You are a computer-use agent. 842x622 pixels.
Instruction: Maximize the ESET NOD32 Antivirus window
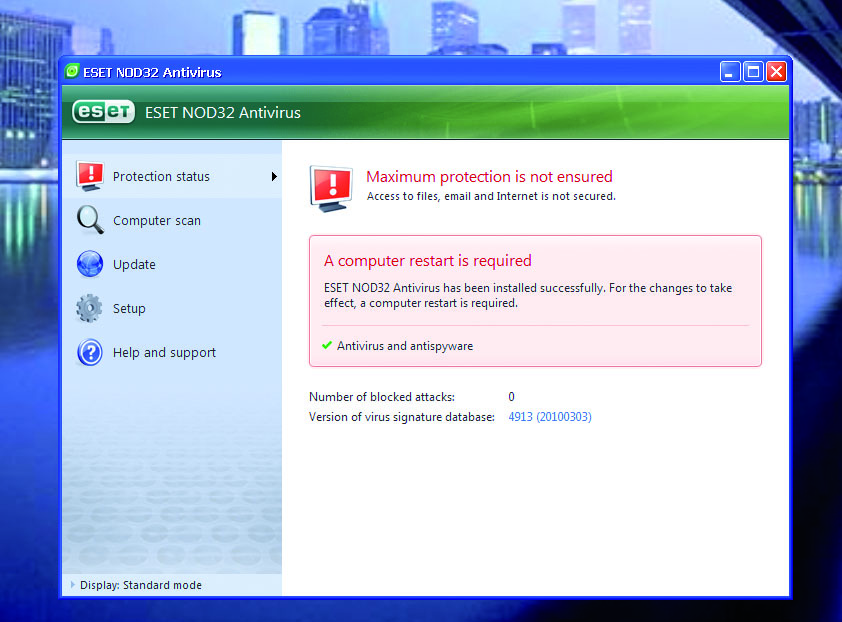coord(753,71)
